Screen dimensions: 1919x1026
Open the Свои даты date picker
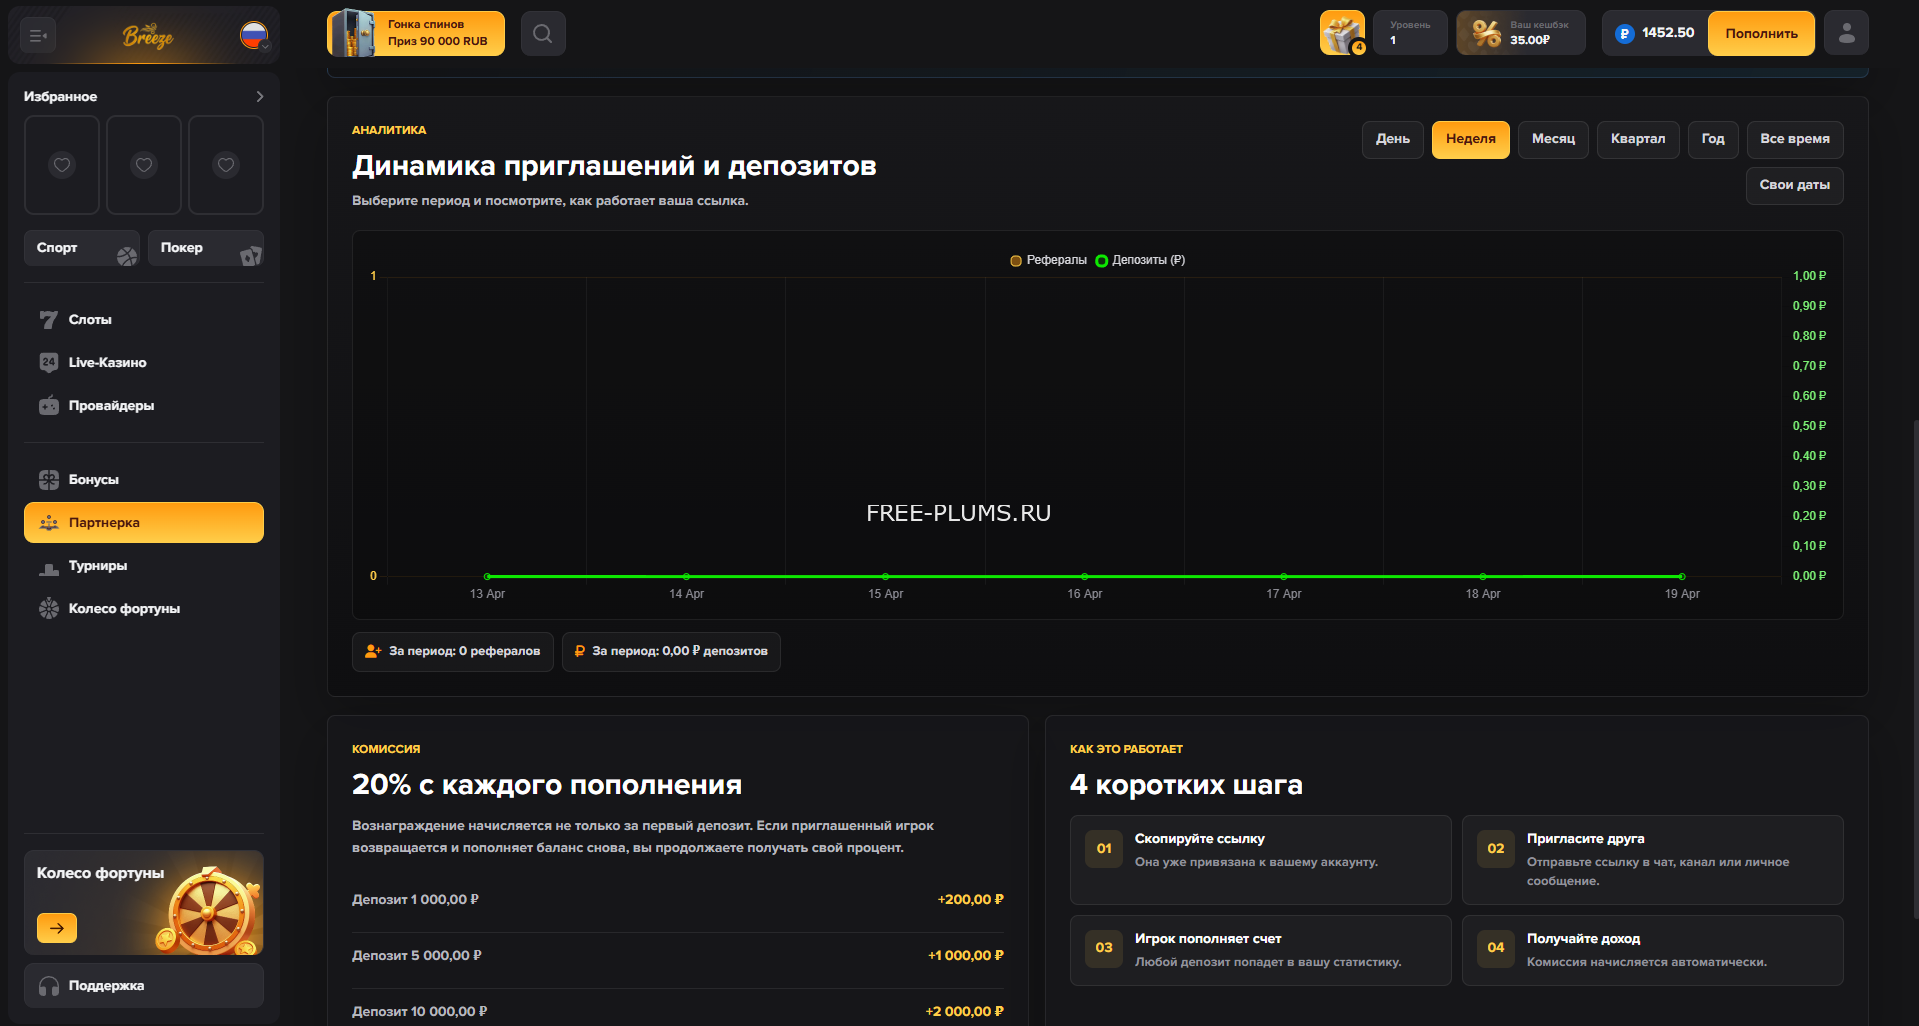click(x=1794, y=185)
